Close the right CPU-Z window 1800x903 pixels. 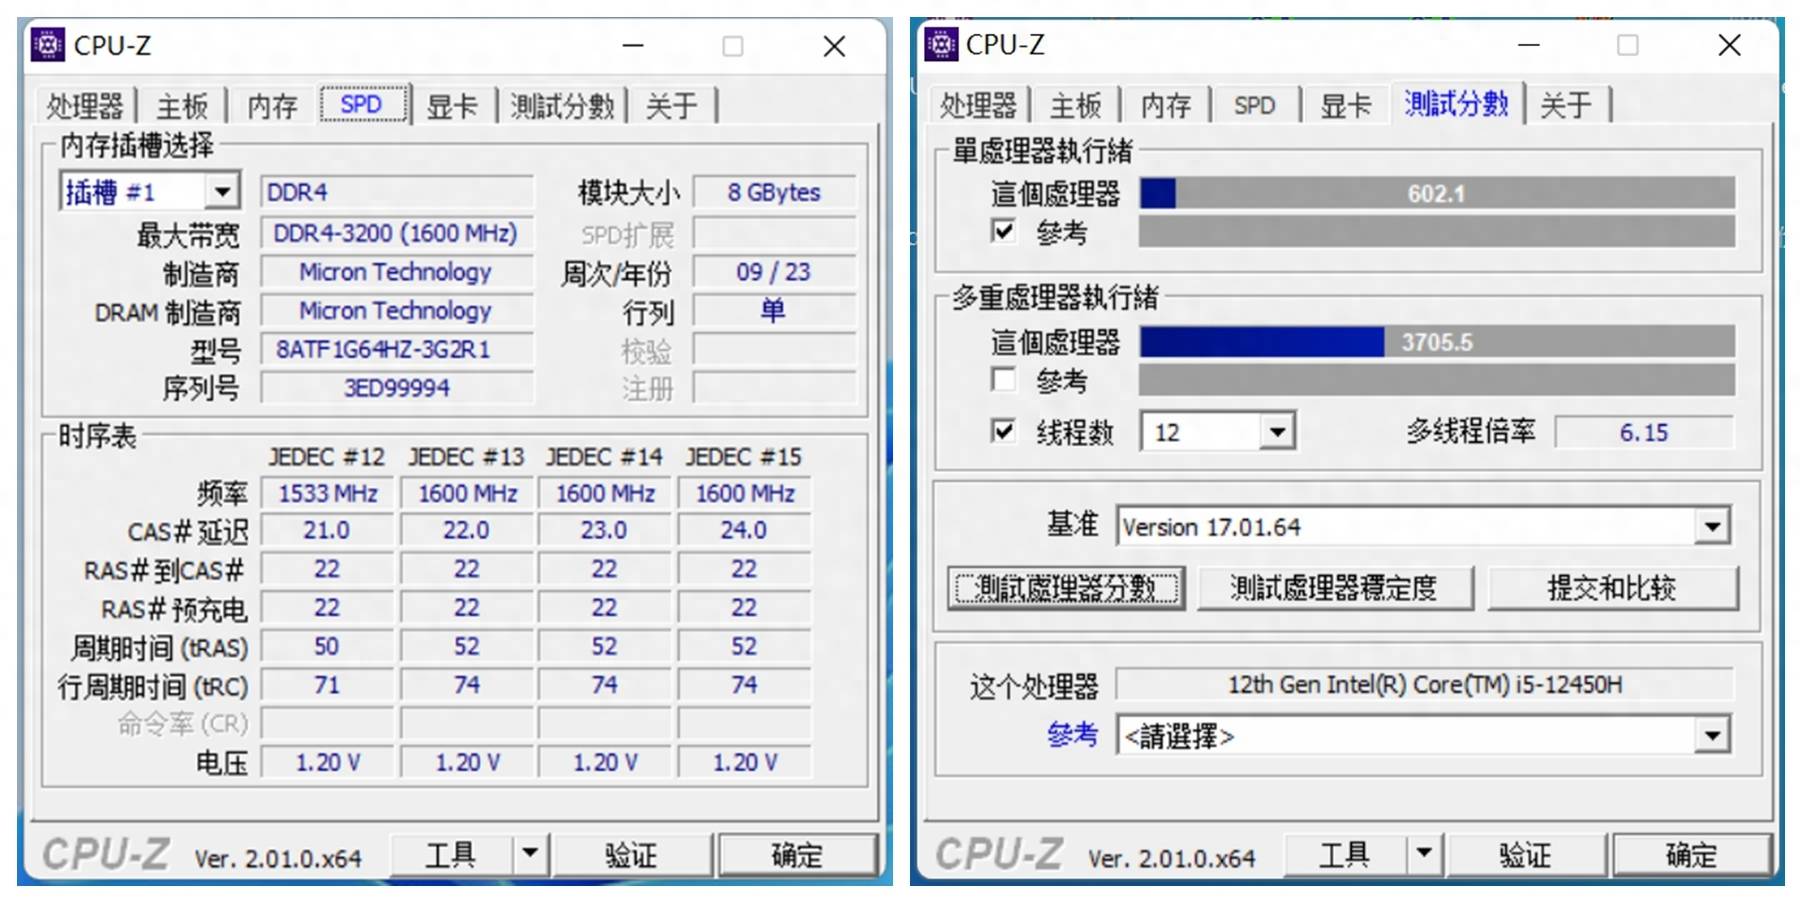1729,45
